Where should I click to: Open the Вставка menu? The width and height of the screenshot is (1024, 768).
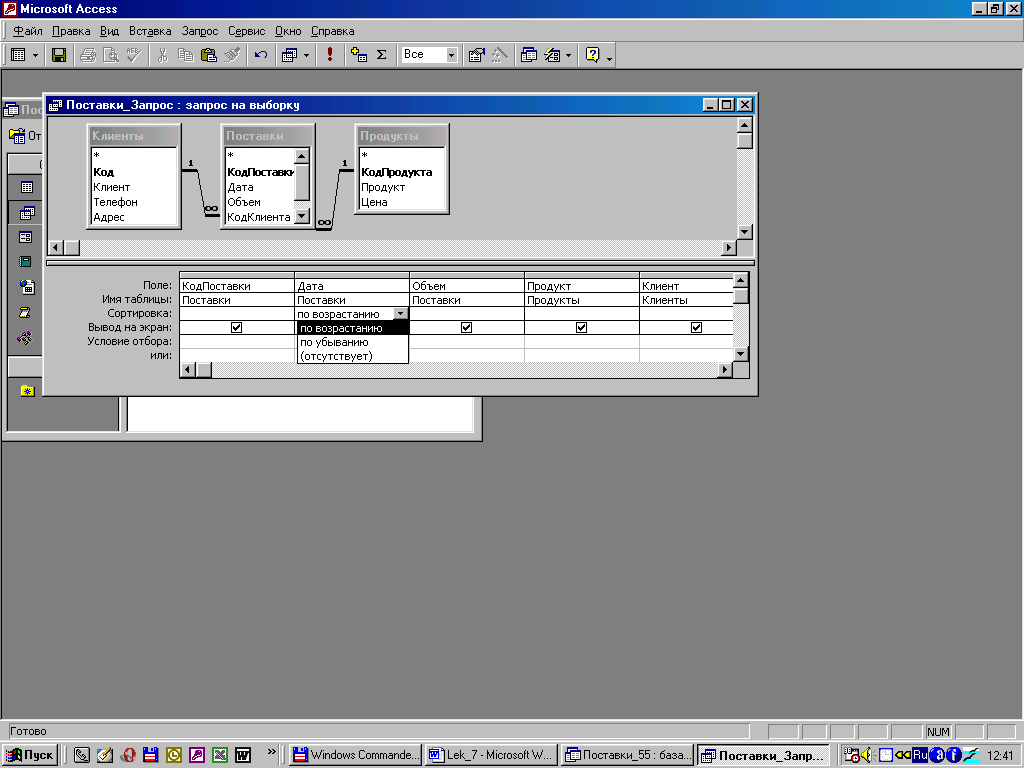150,31
